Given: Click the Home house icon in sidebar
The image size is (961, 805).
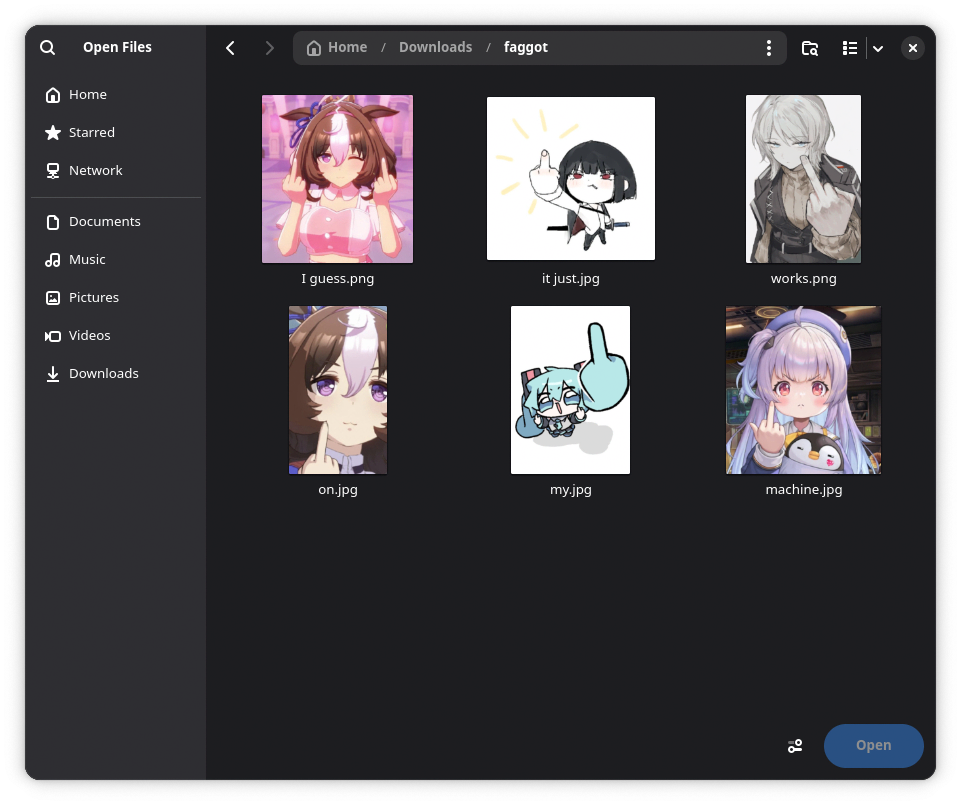Looking at the screenshot, I should coord(53,95).
